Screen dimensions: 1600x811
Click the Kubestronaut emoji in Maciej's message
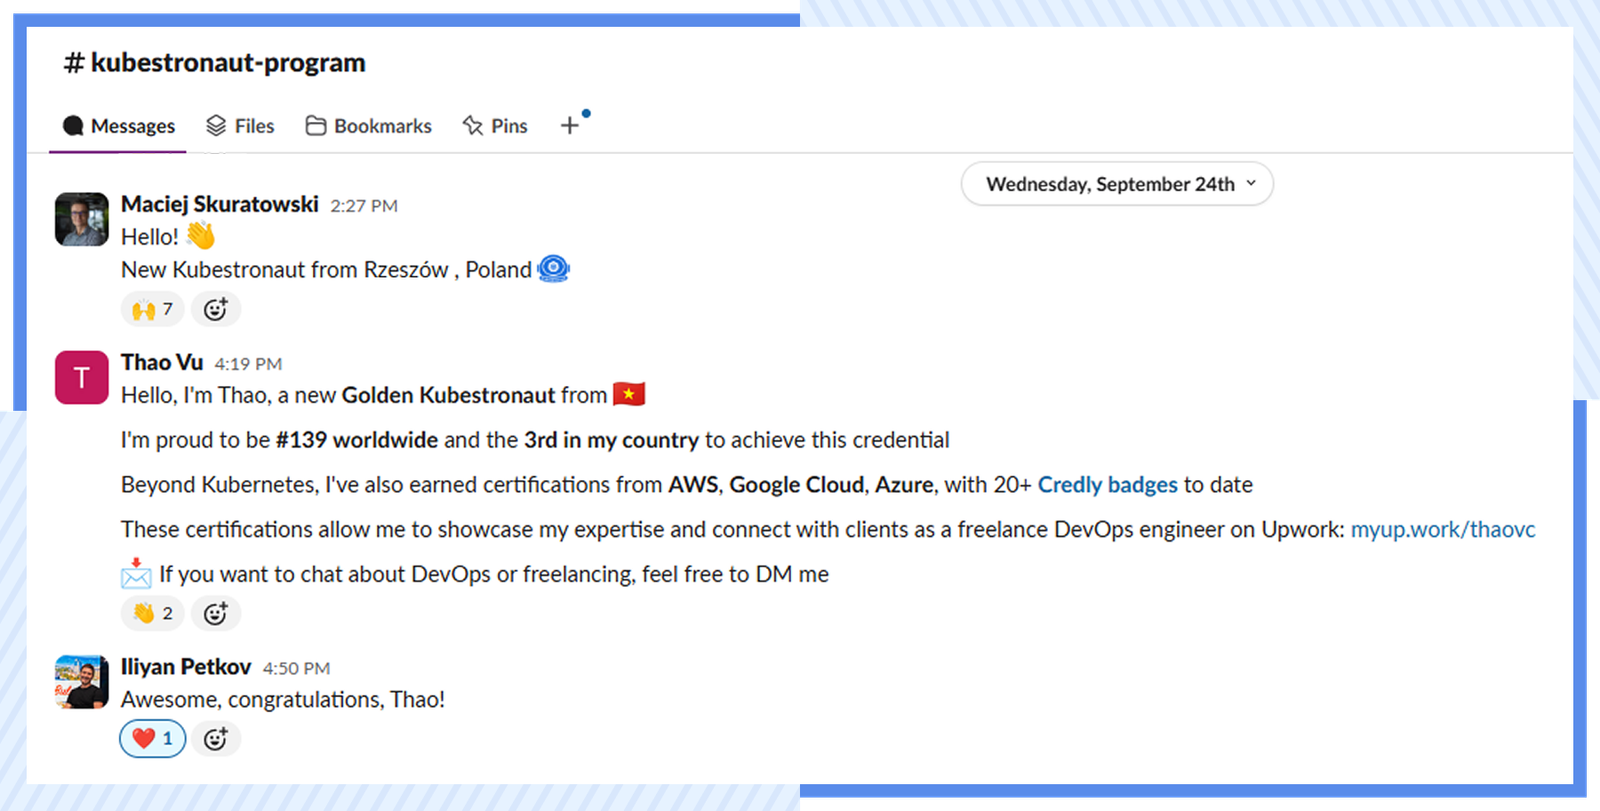tap(553, 269)
